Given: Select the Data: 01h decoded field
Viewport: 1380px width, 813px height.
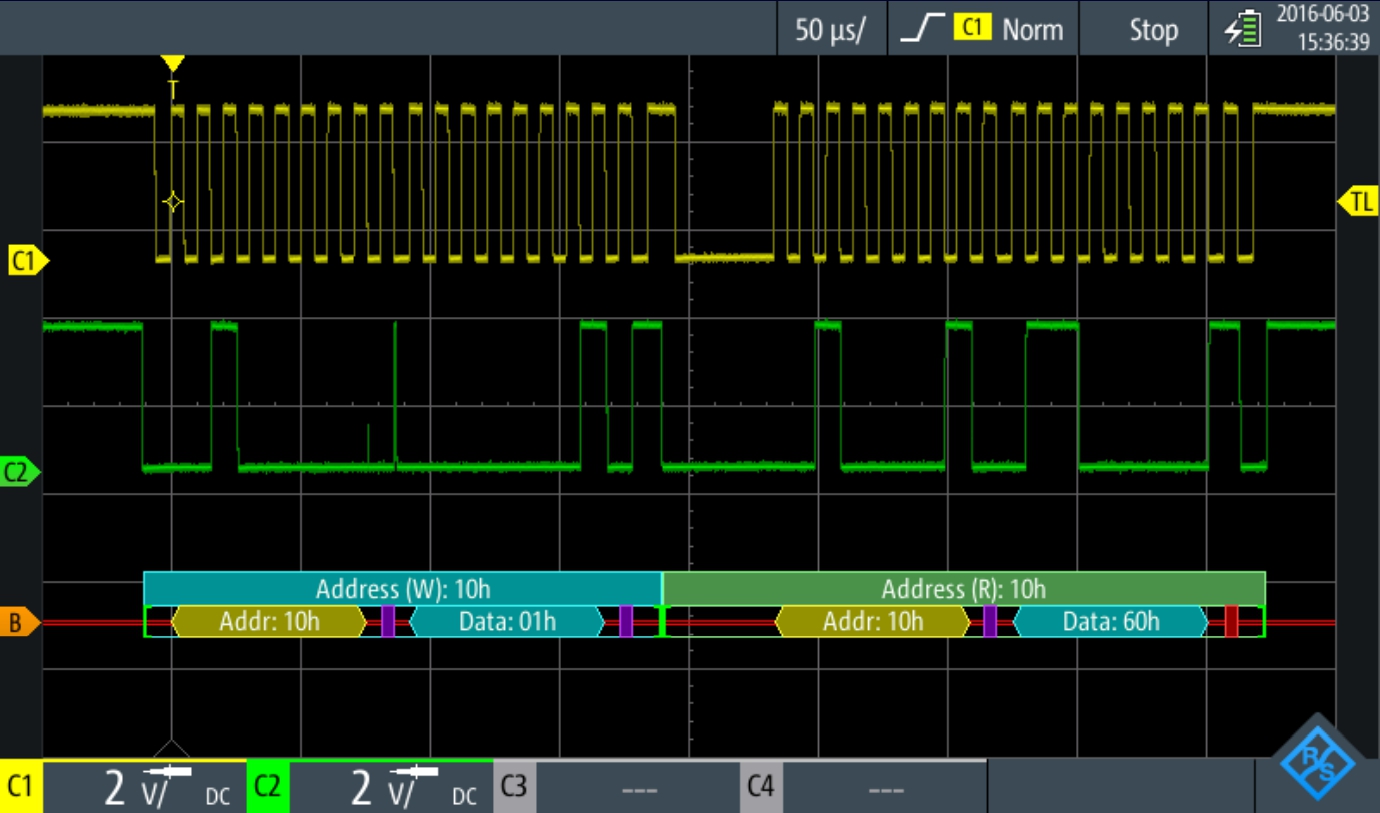Looking at the screenshot, I should click(507, 622).
